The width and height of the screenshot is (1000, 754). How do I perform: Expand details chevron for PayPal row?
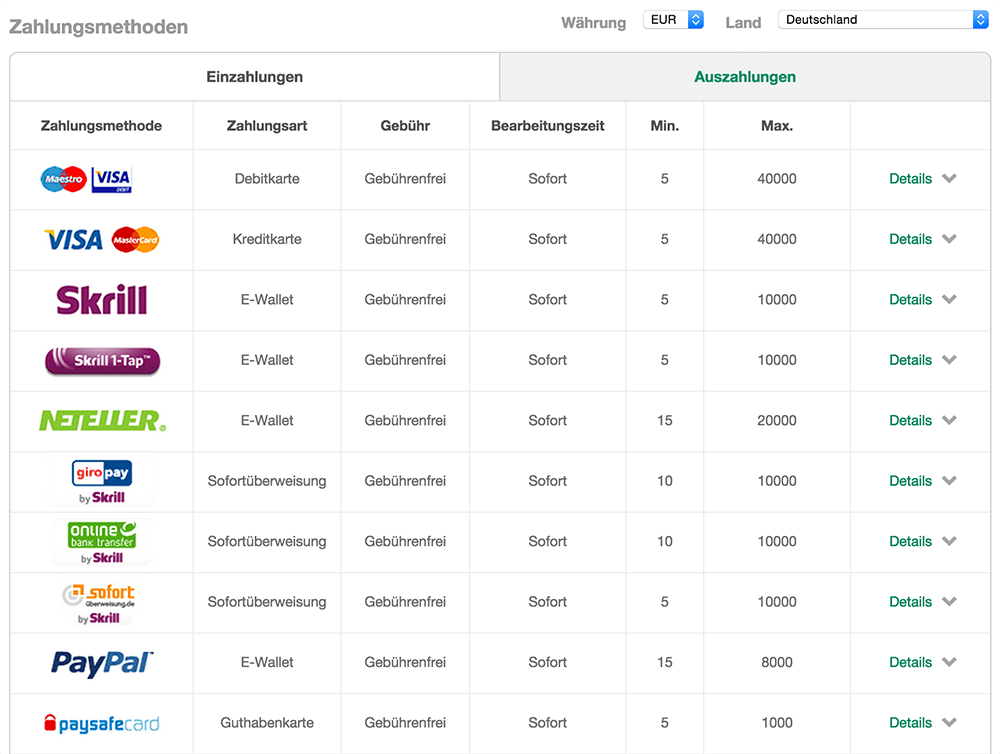(949, 662)
